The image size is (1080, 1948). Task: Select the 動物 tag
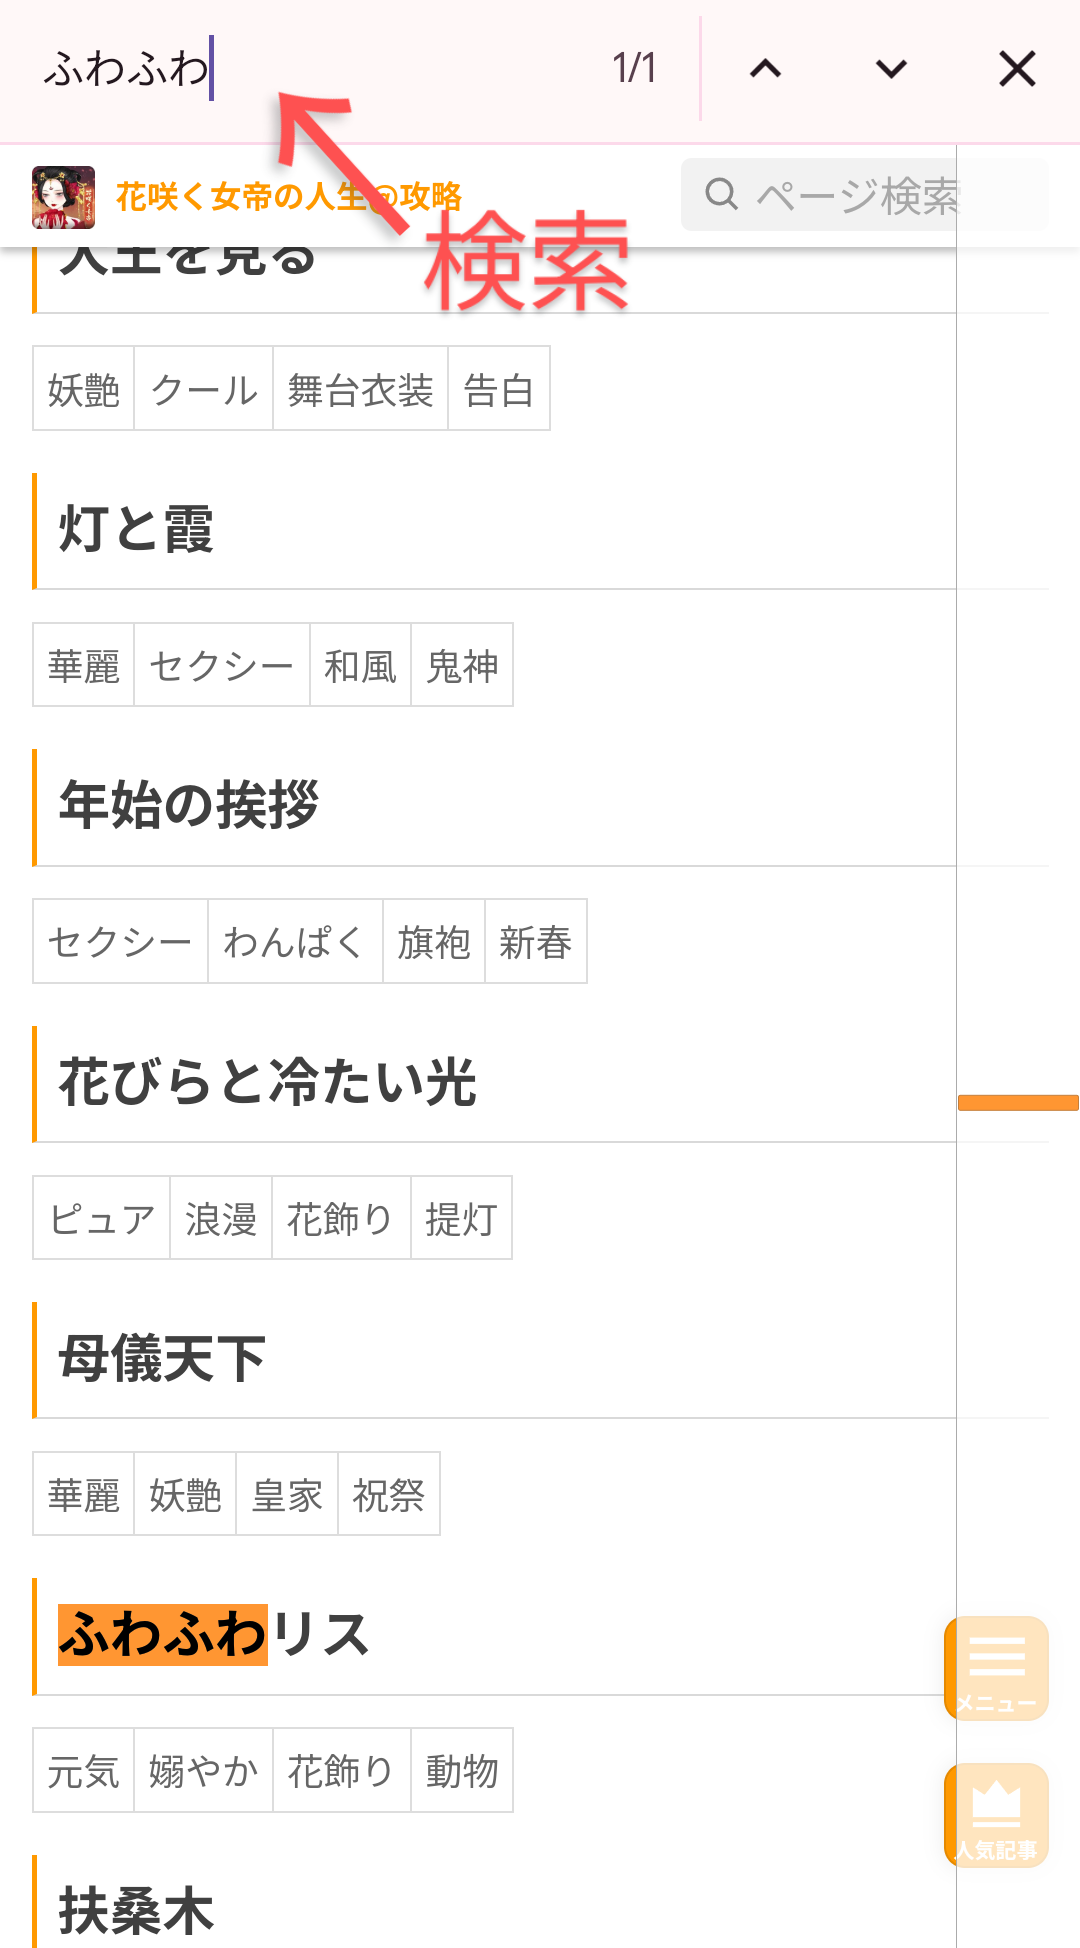pyautogui.click(x=462, y=1771)
